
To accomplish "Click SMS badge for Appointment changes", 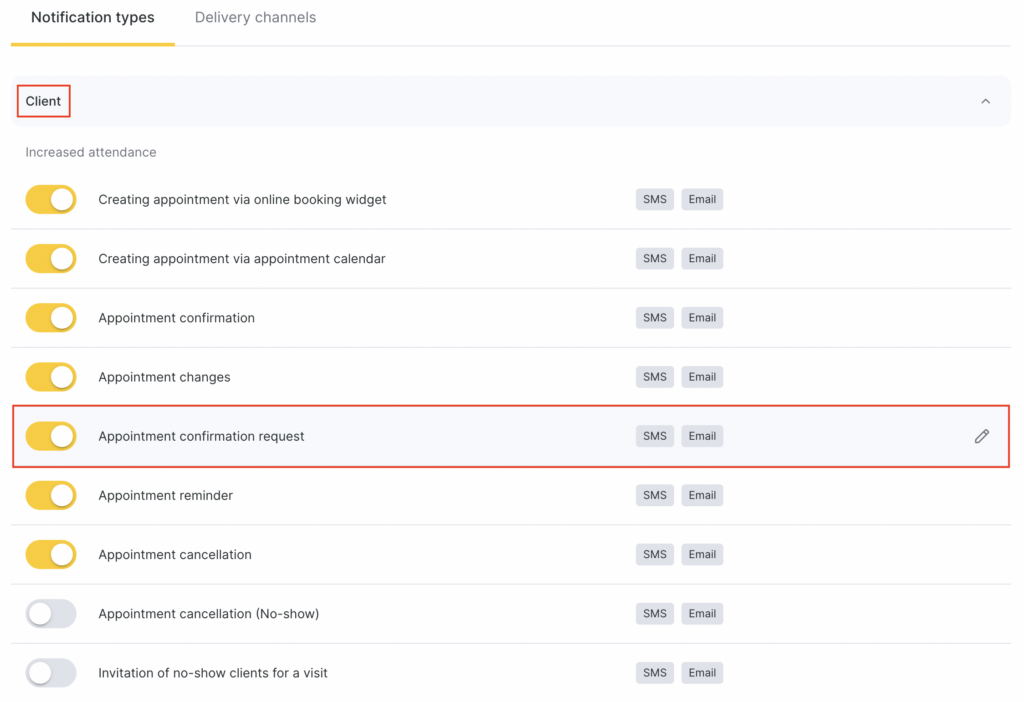I will tap(654, 377).
